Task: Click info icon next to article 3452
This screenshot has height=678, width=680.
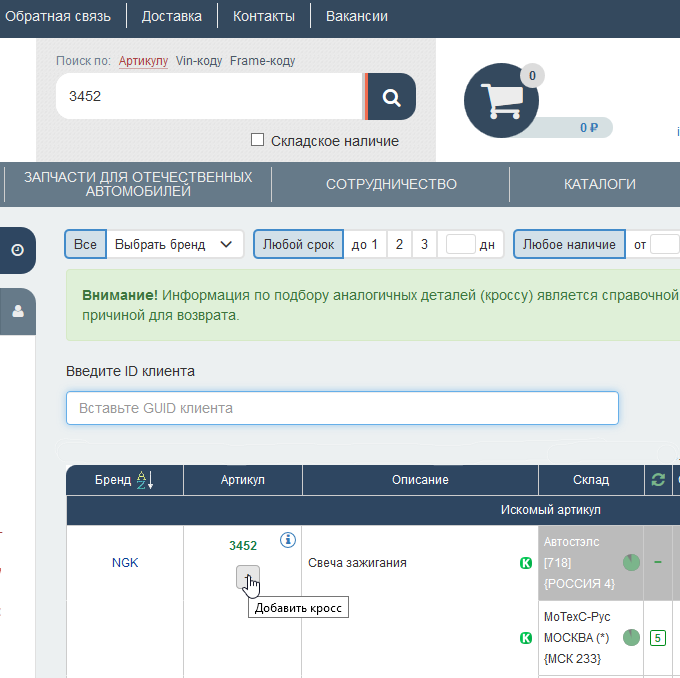Action: (x=288, y=540)
